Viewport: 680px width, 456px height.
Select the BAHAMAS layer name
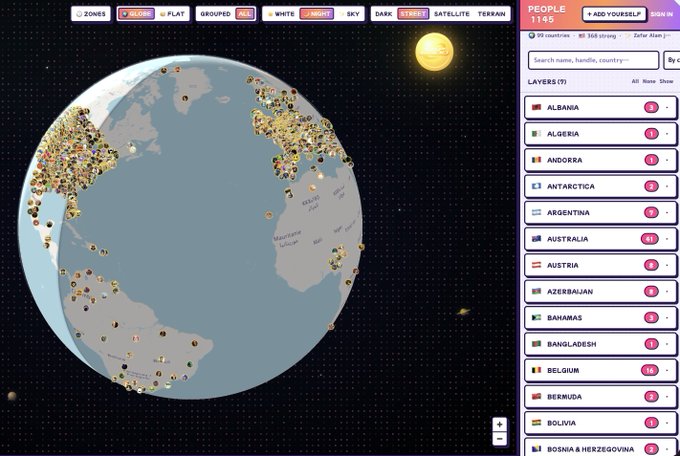tap(564, 318)
